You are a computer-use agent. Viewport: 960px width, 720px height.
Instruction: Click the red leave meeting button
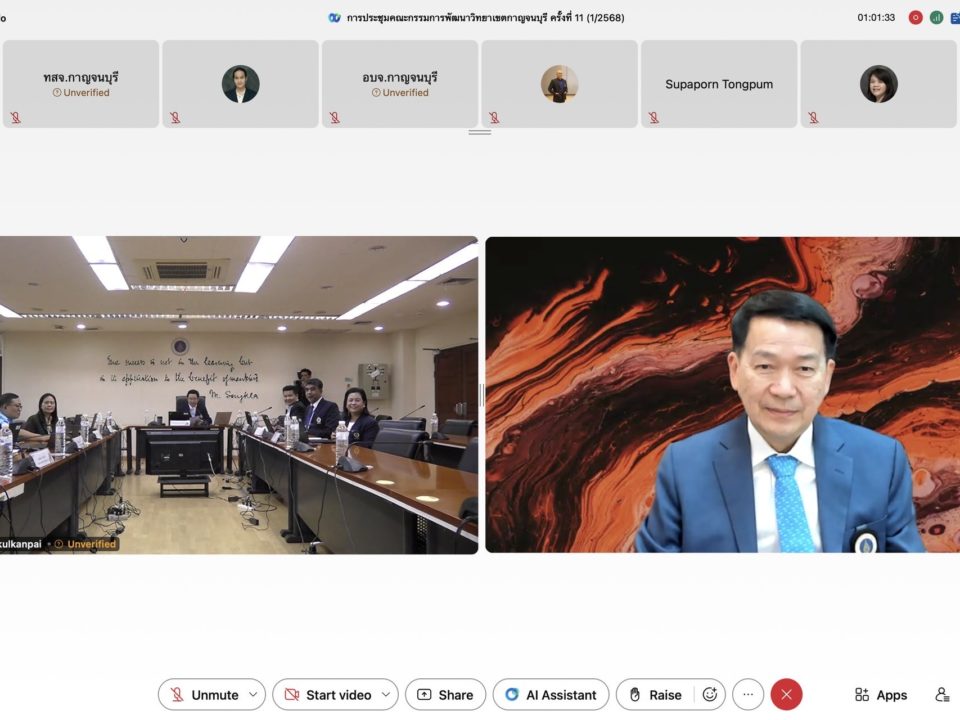[786, 695]
